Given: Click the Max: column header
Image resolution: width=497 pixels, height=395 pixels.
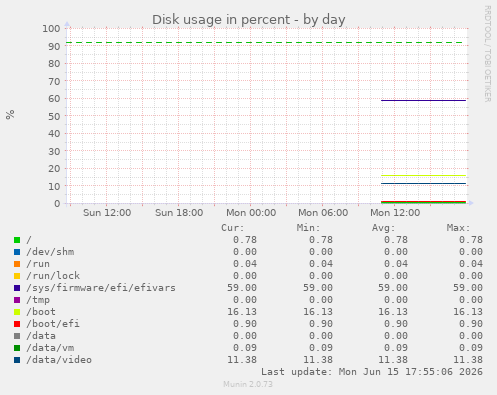Looking at the screenshot, I should click(458, 228).
